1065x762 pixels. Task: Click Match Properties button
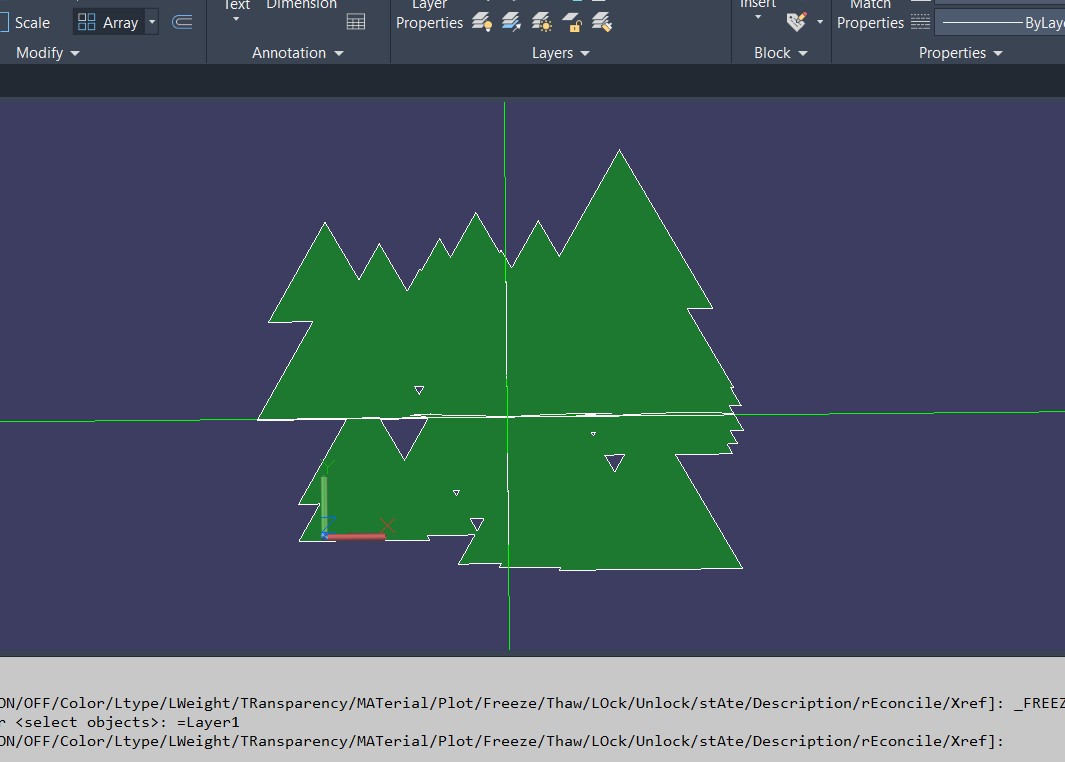coord(869,17)
